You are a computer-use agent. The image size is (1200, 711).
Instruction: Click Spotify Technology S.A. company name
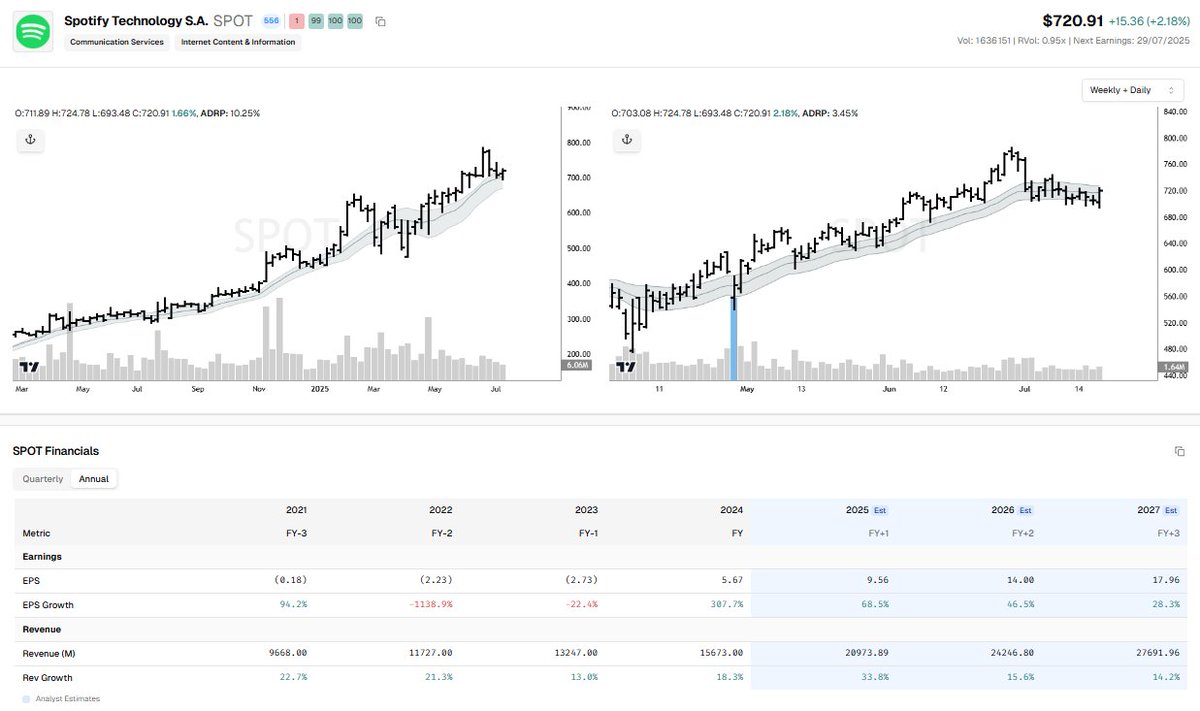[x=136, y=21]
